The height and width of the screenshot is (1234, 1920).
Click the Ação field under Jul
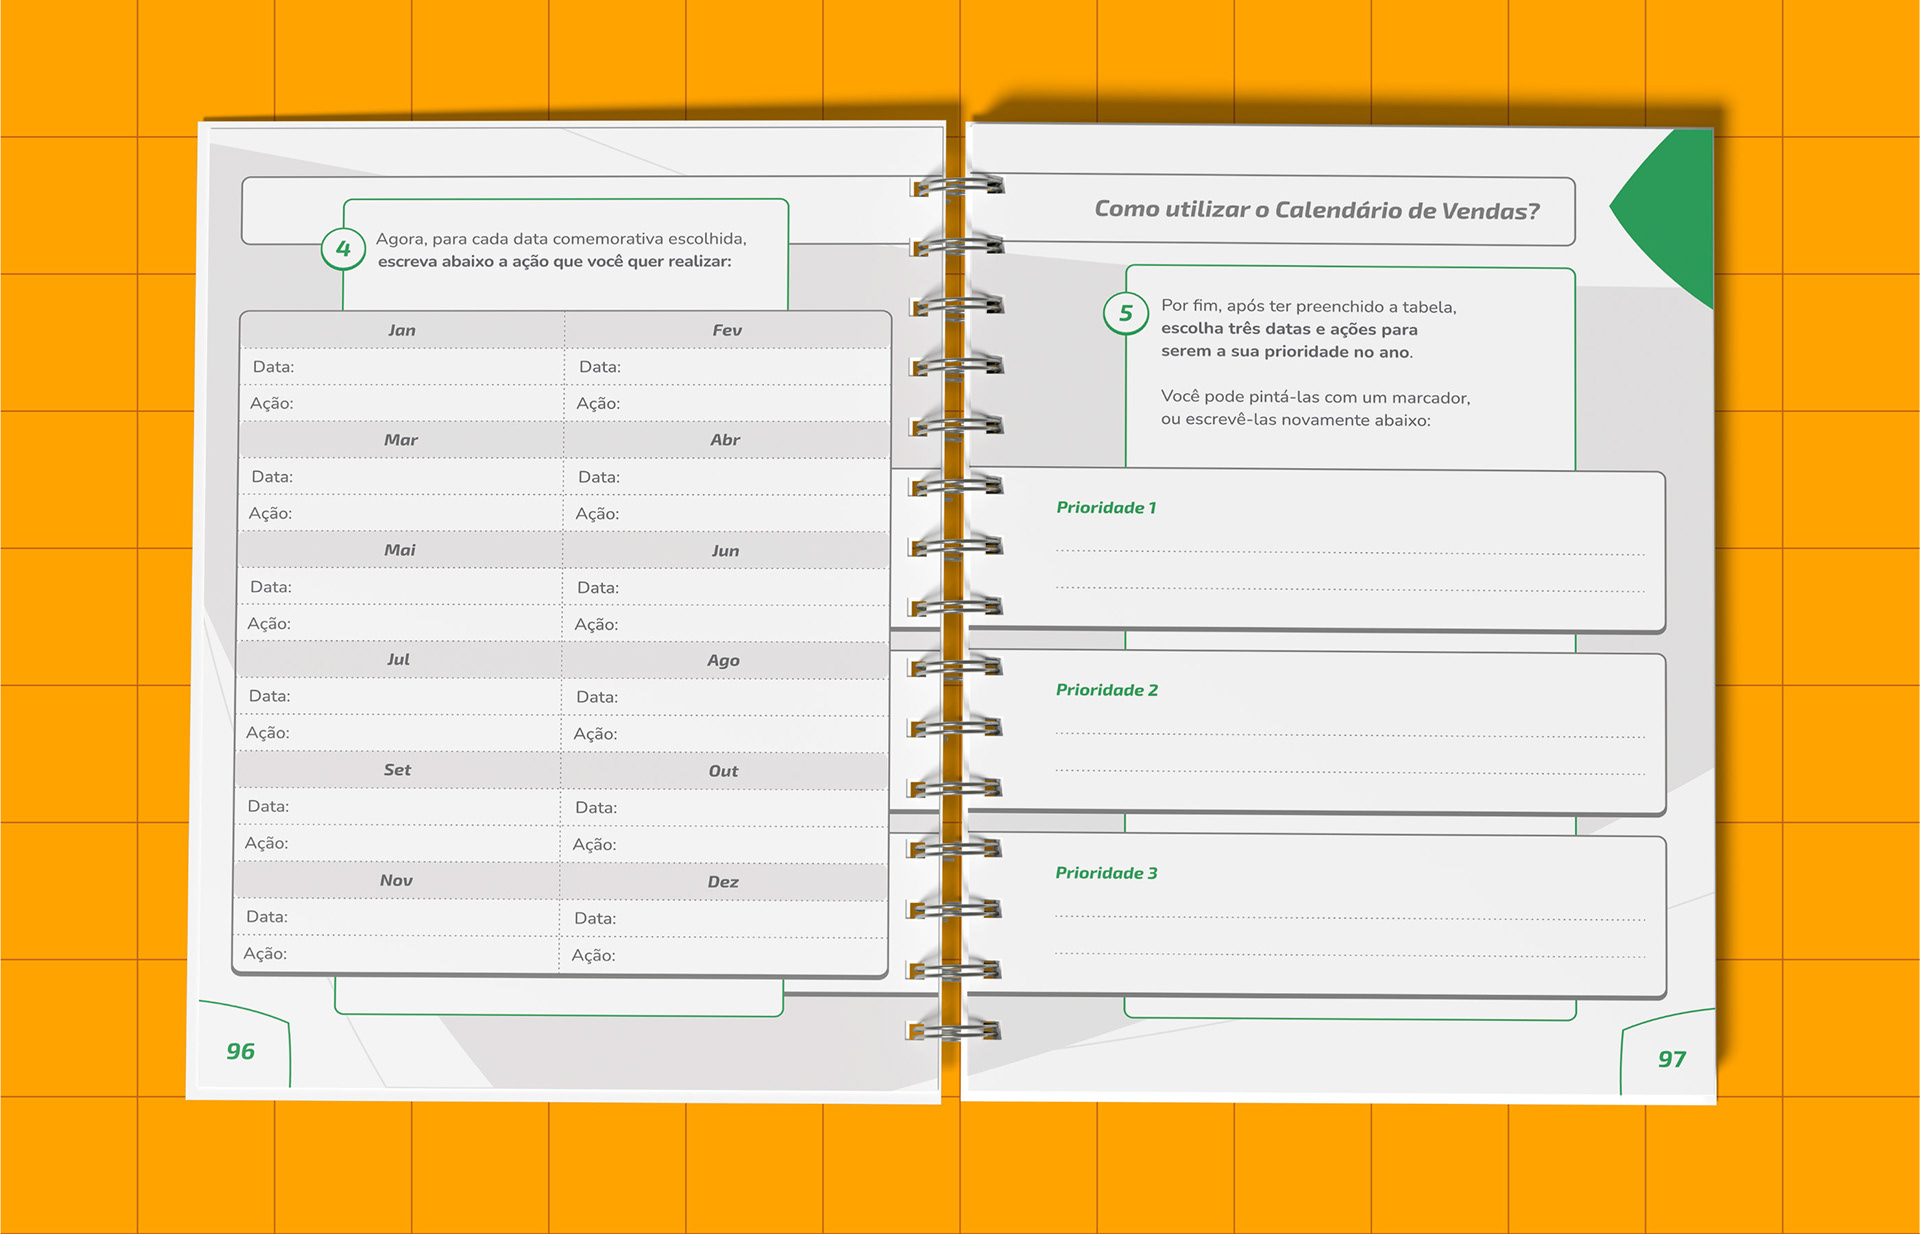click(398, 733)
